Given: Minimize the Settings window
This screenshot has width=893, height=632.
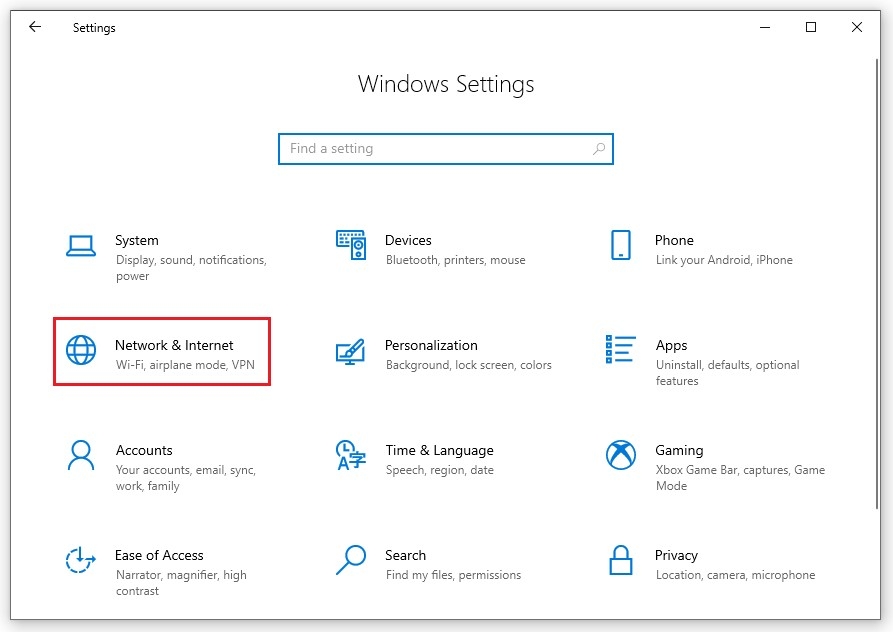Looking at the screenshot, I should (765, 28).
